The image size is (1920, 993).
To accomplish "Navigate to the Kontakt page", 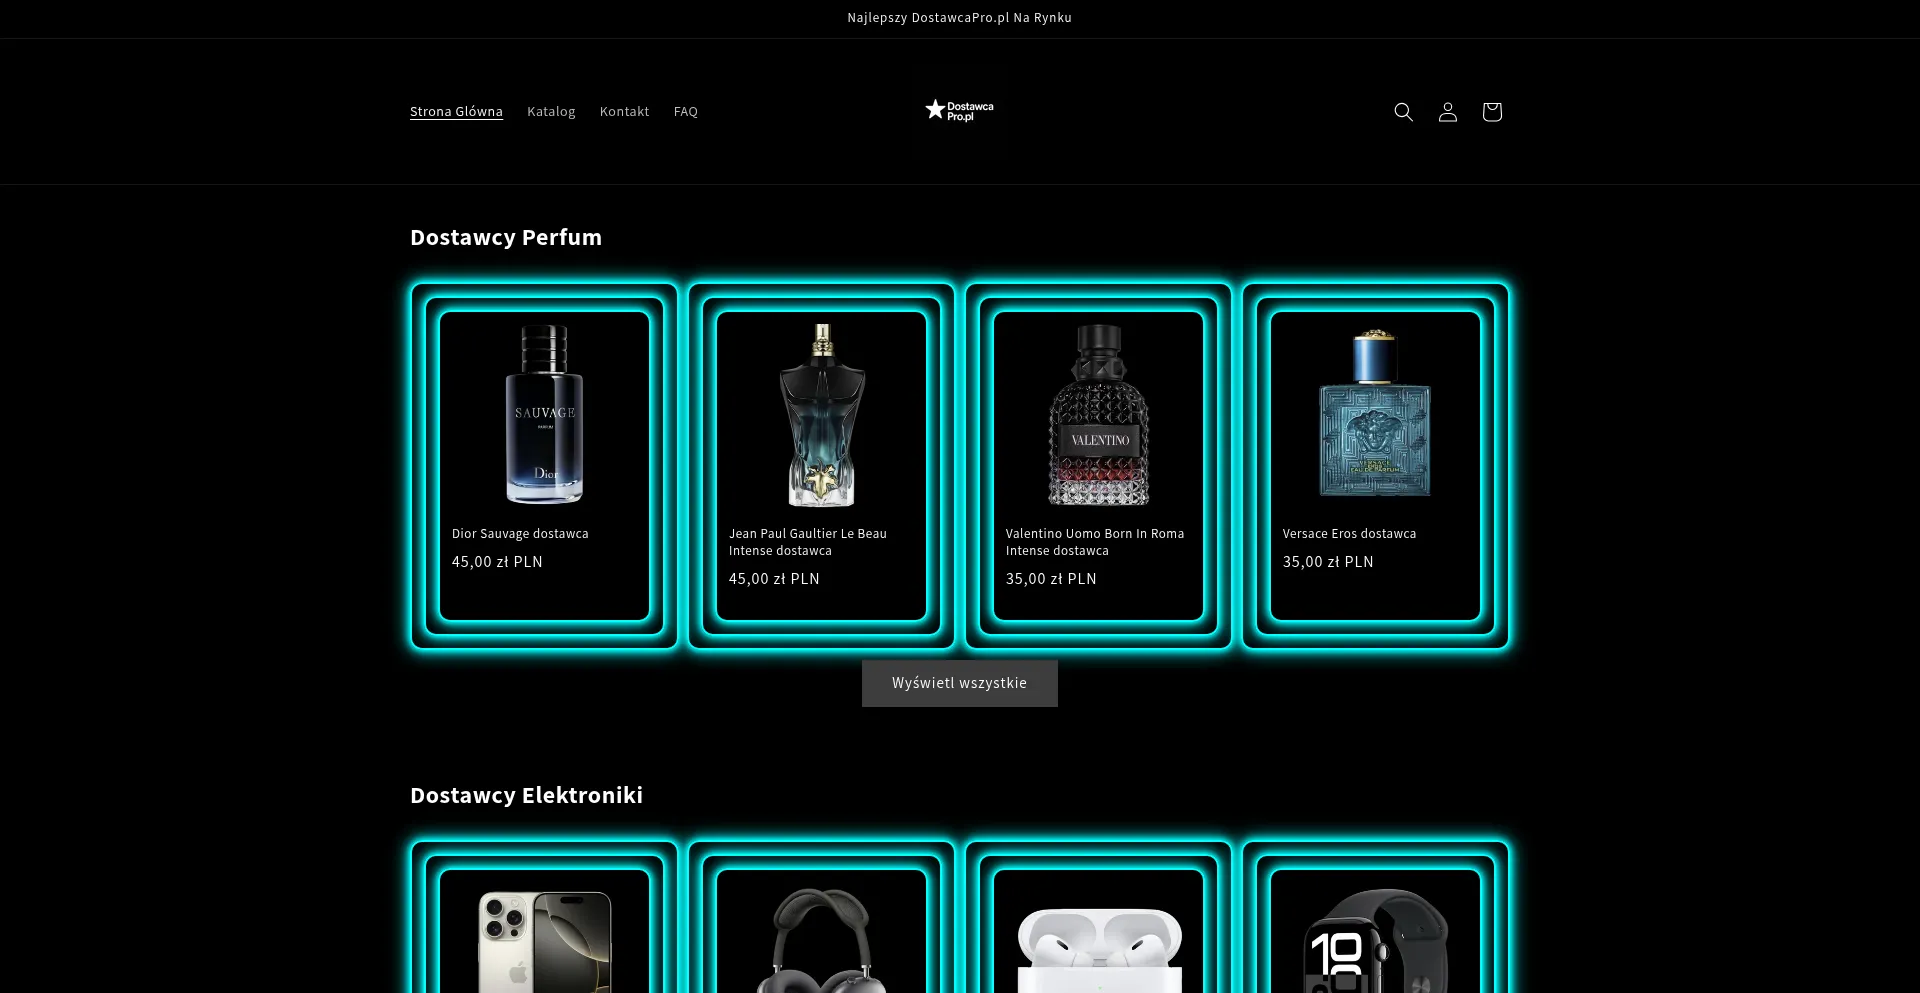I will (x=624, y=112).
